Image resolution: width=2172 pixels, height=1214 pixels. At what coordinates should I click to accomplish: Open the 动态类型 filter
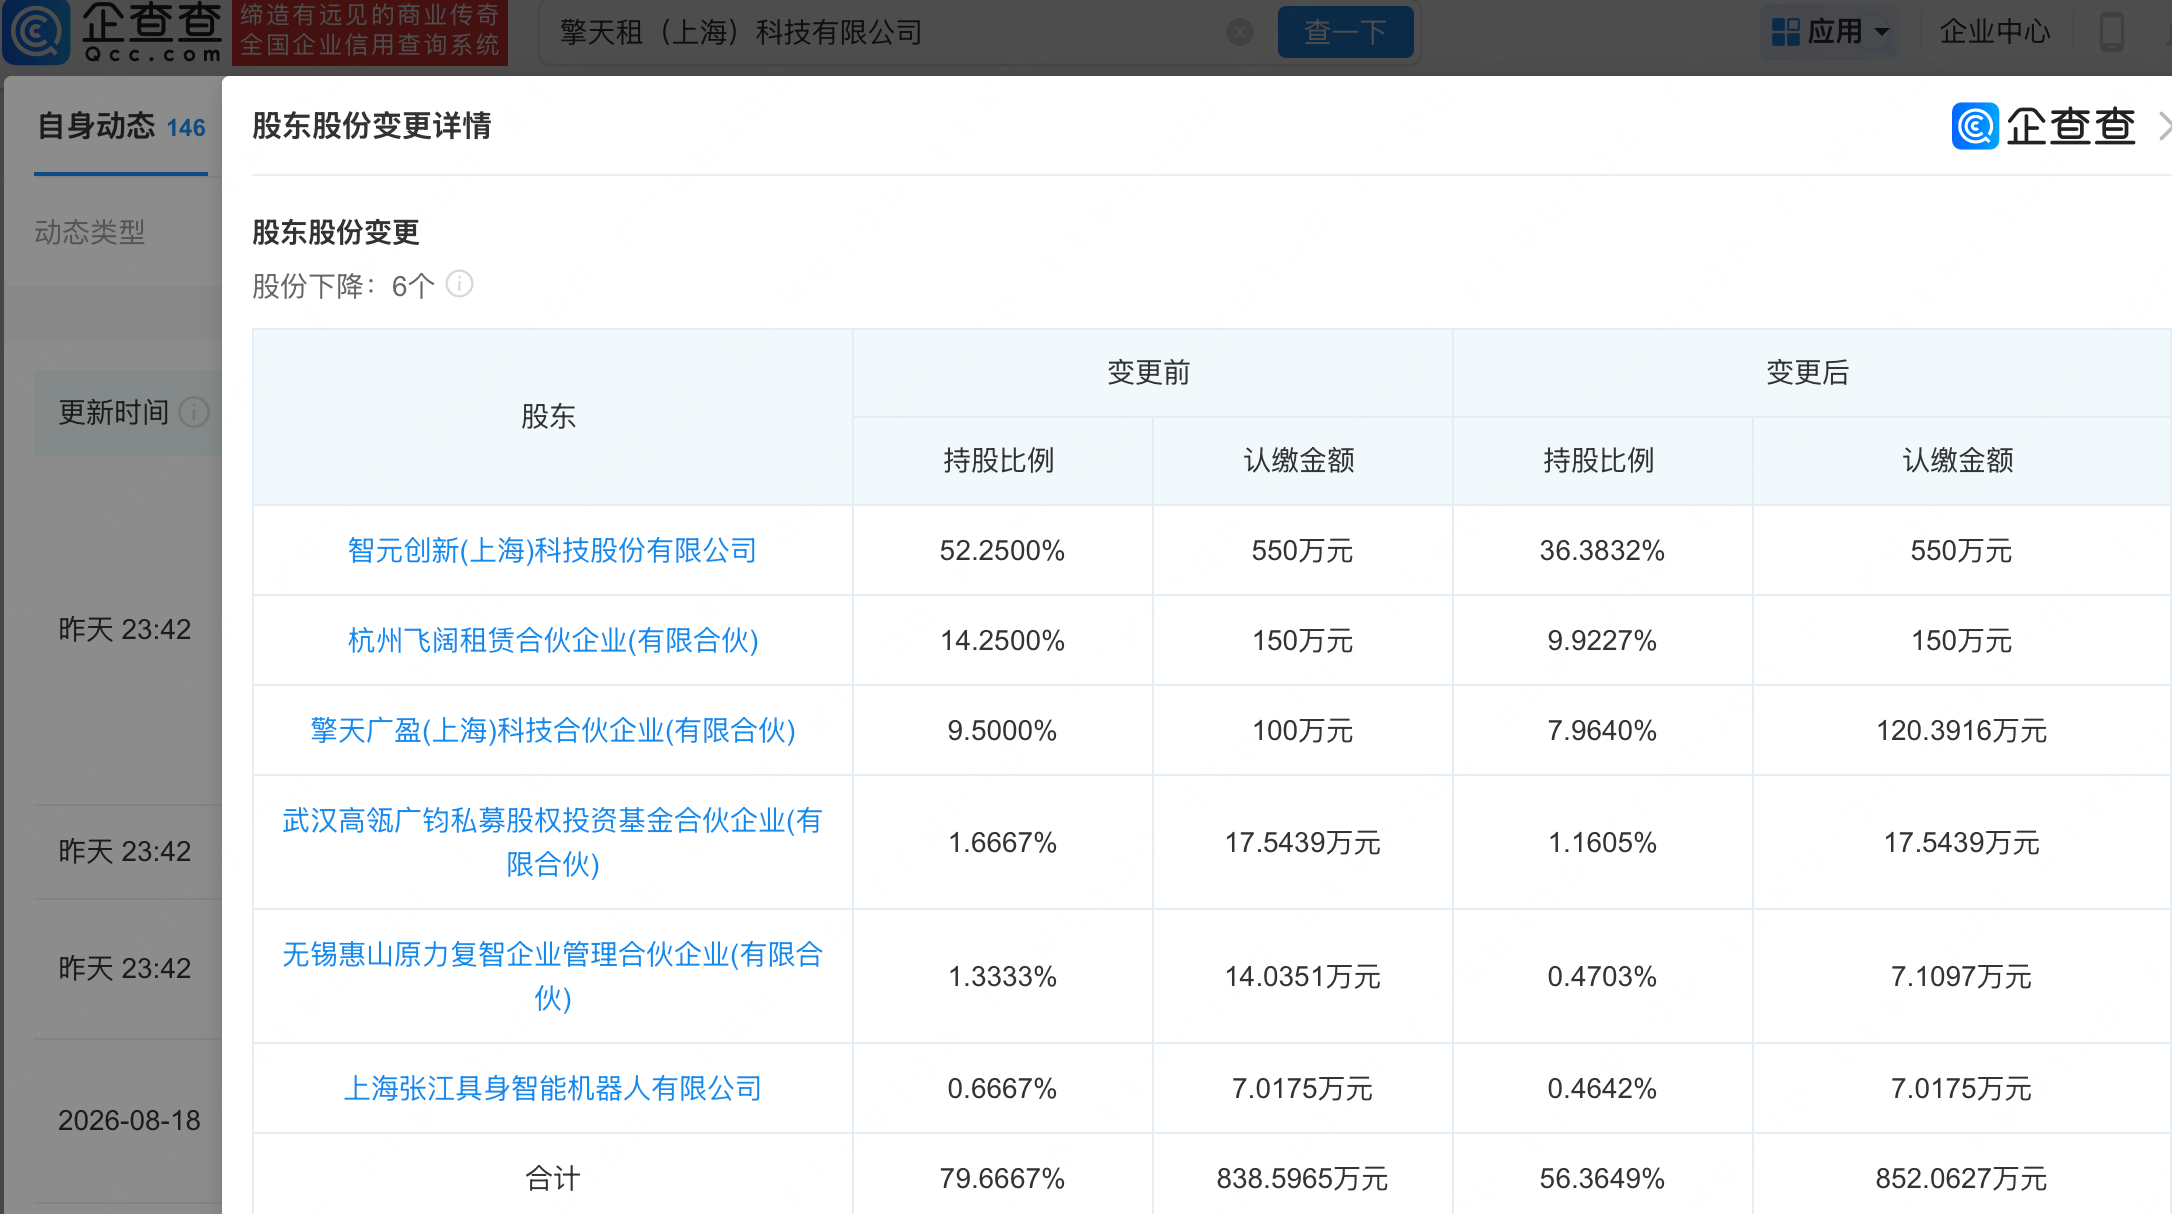coord(90,232)
